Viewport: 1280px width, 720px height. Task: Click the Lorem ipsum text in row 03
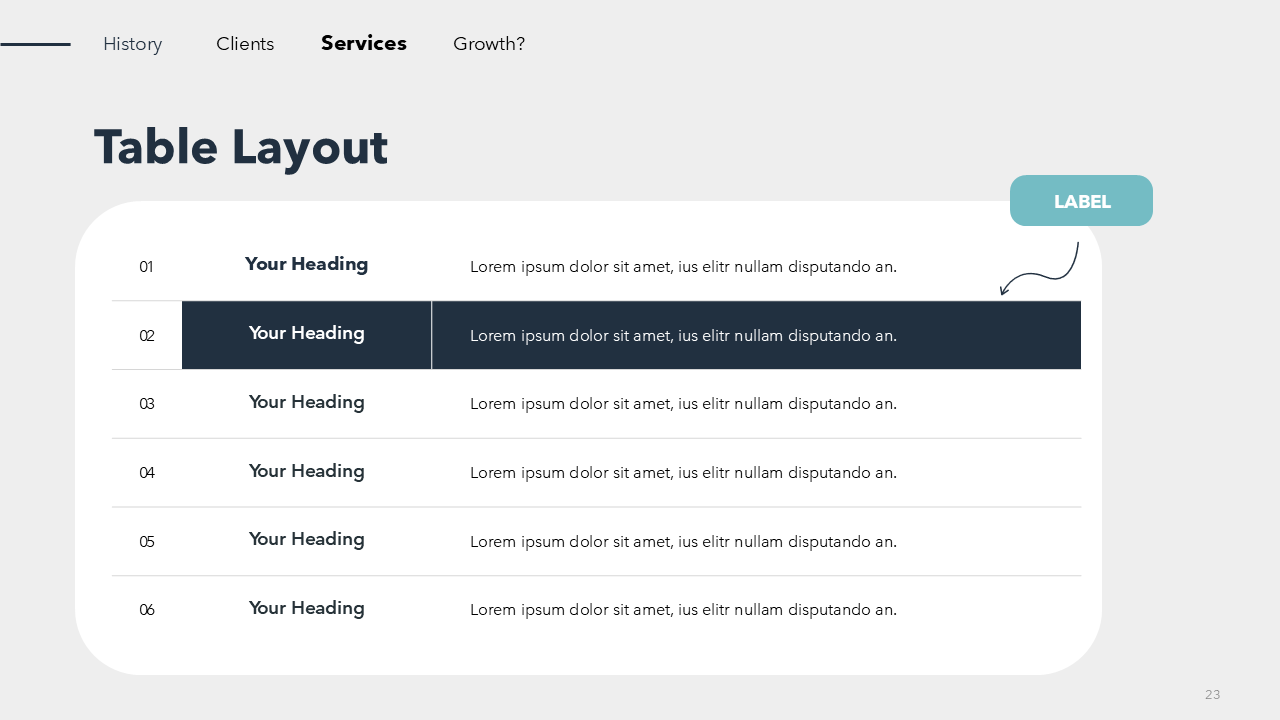coord(683,404)
